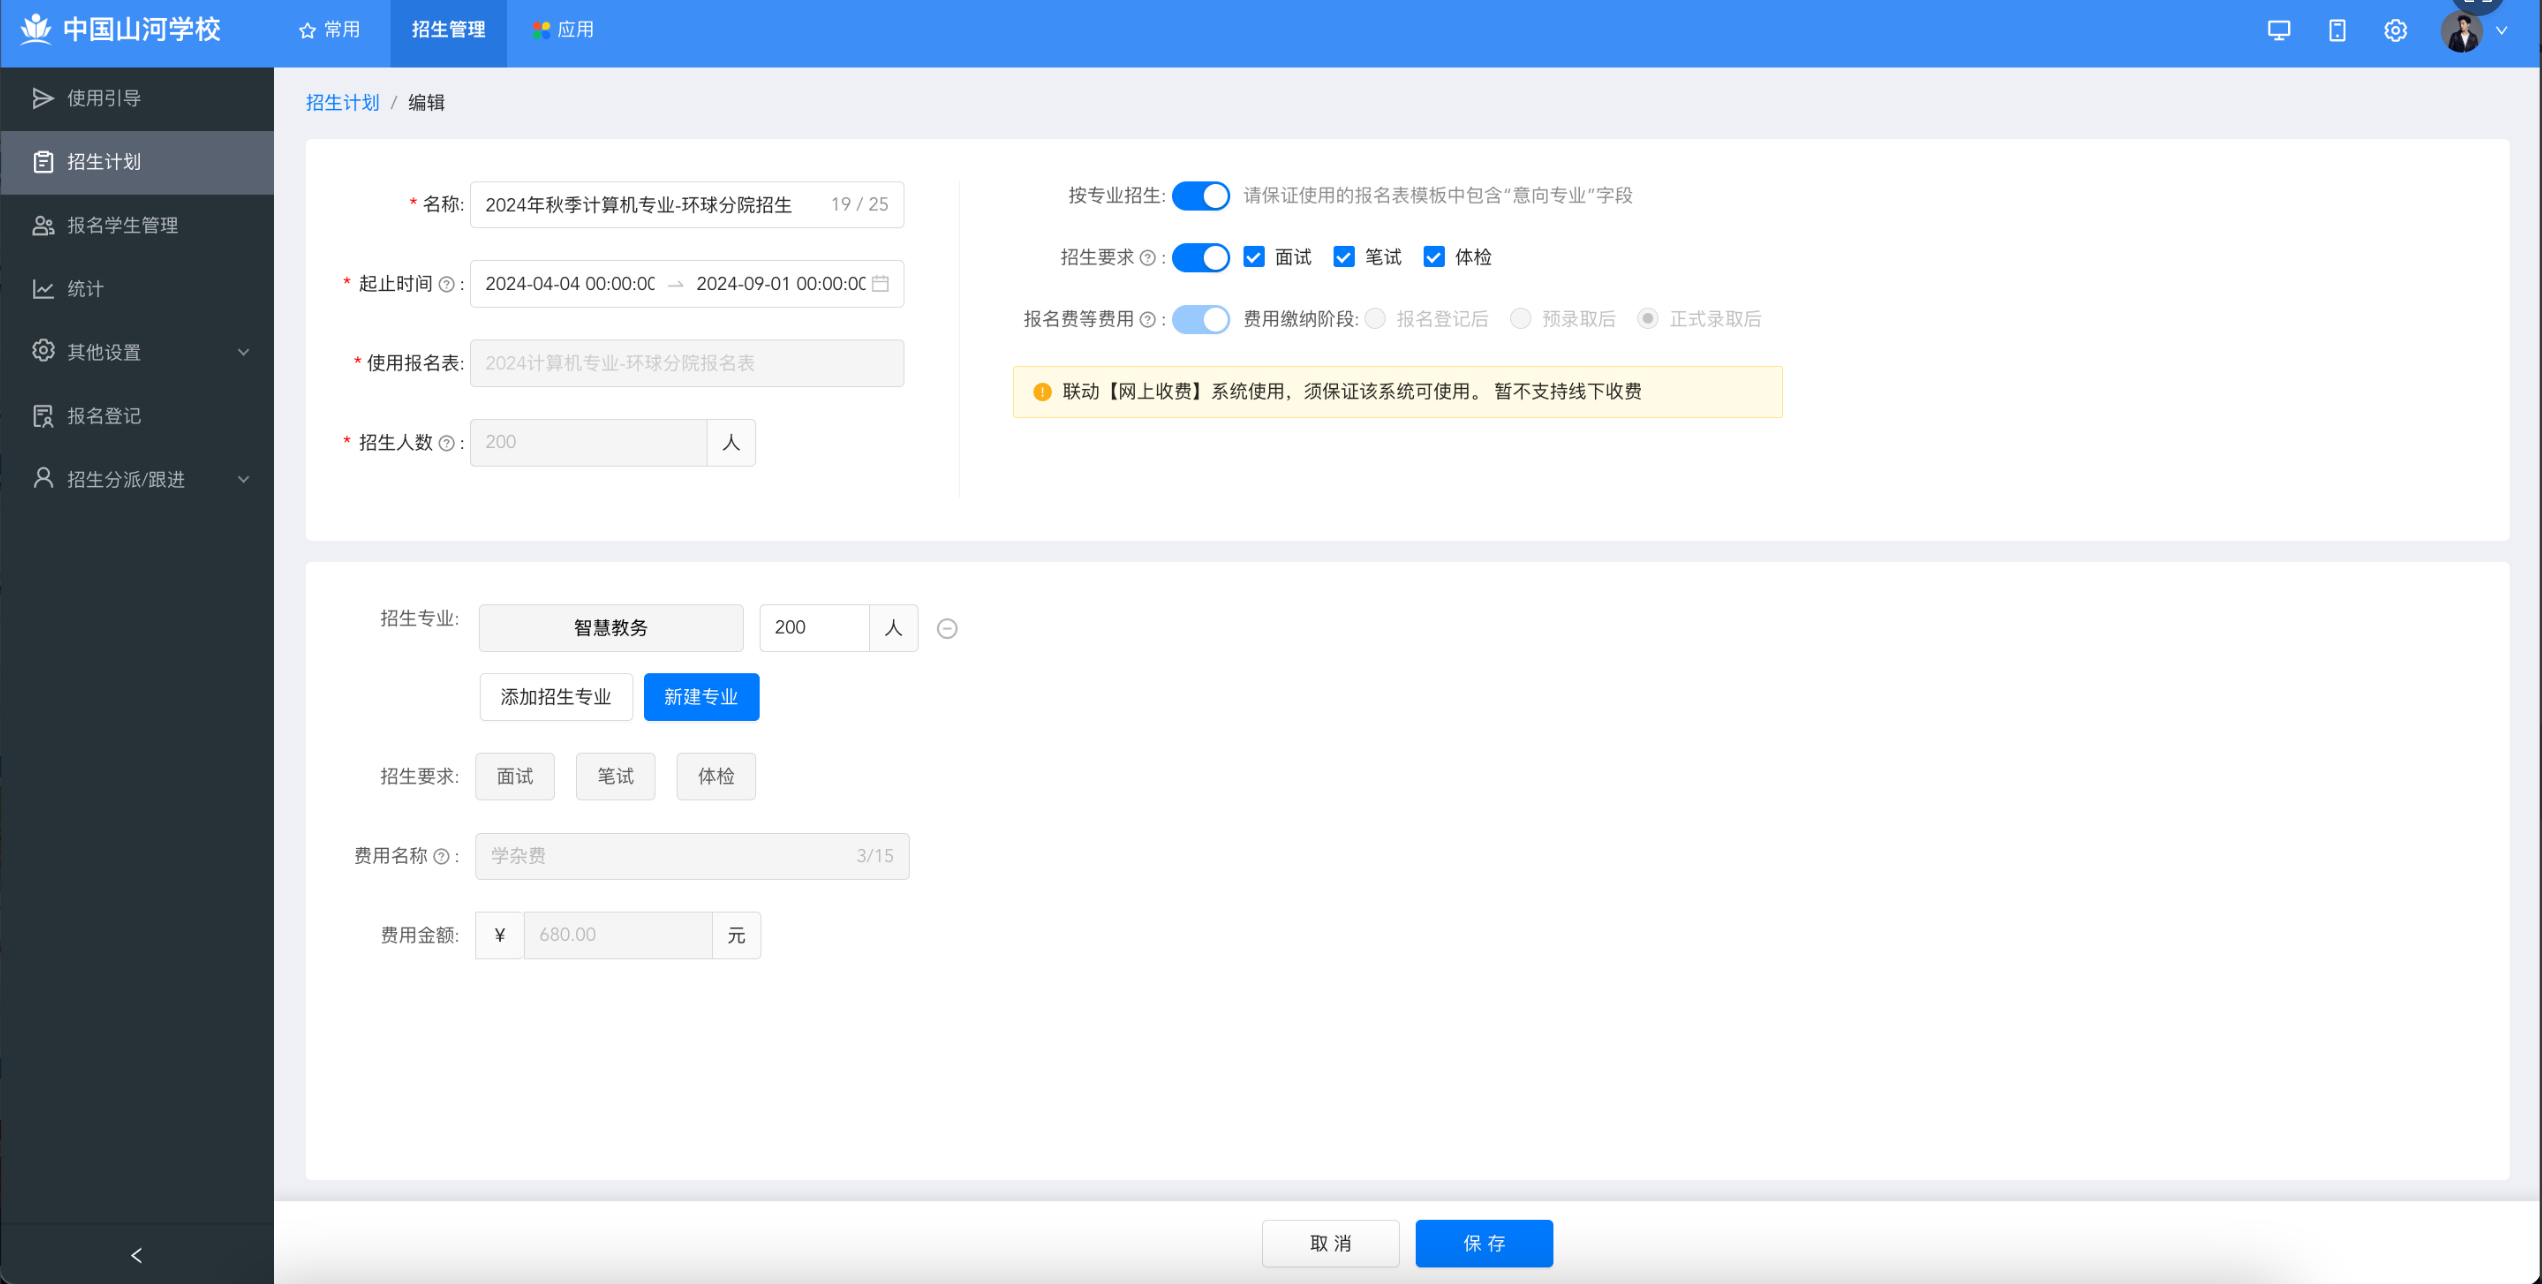The height and width of the screenshot is (1284, 2542).
Task: Click the mobile device icon in header
Action: 2337,30
